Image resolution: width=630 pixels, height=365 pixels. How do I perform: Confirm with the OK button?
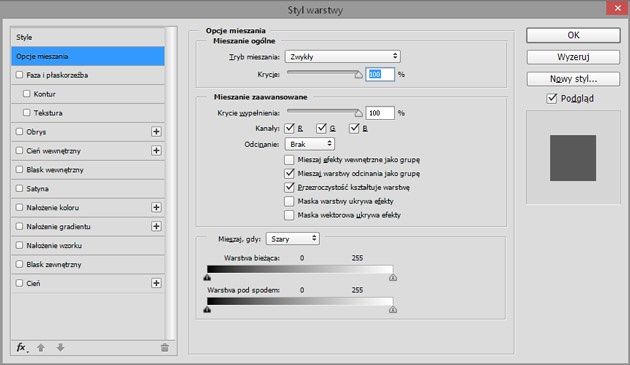click(x=573, y=35)
